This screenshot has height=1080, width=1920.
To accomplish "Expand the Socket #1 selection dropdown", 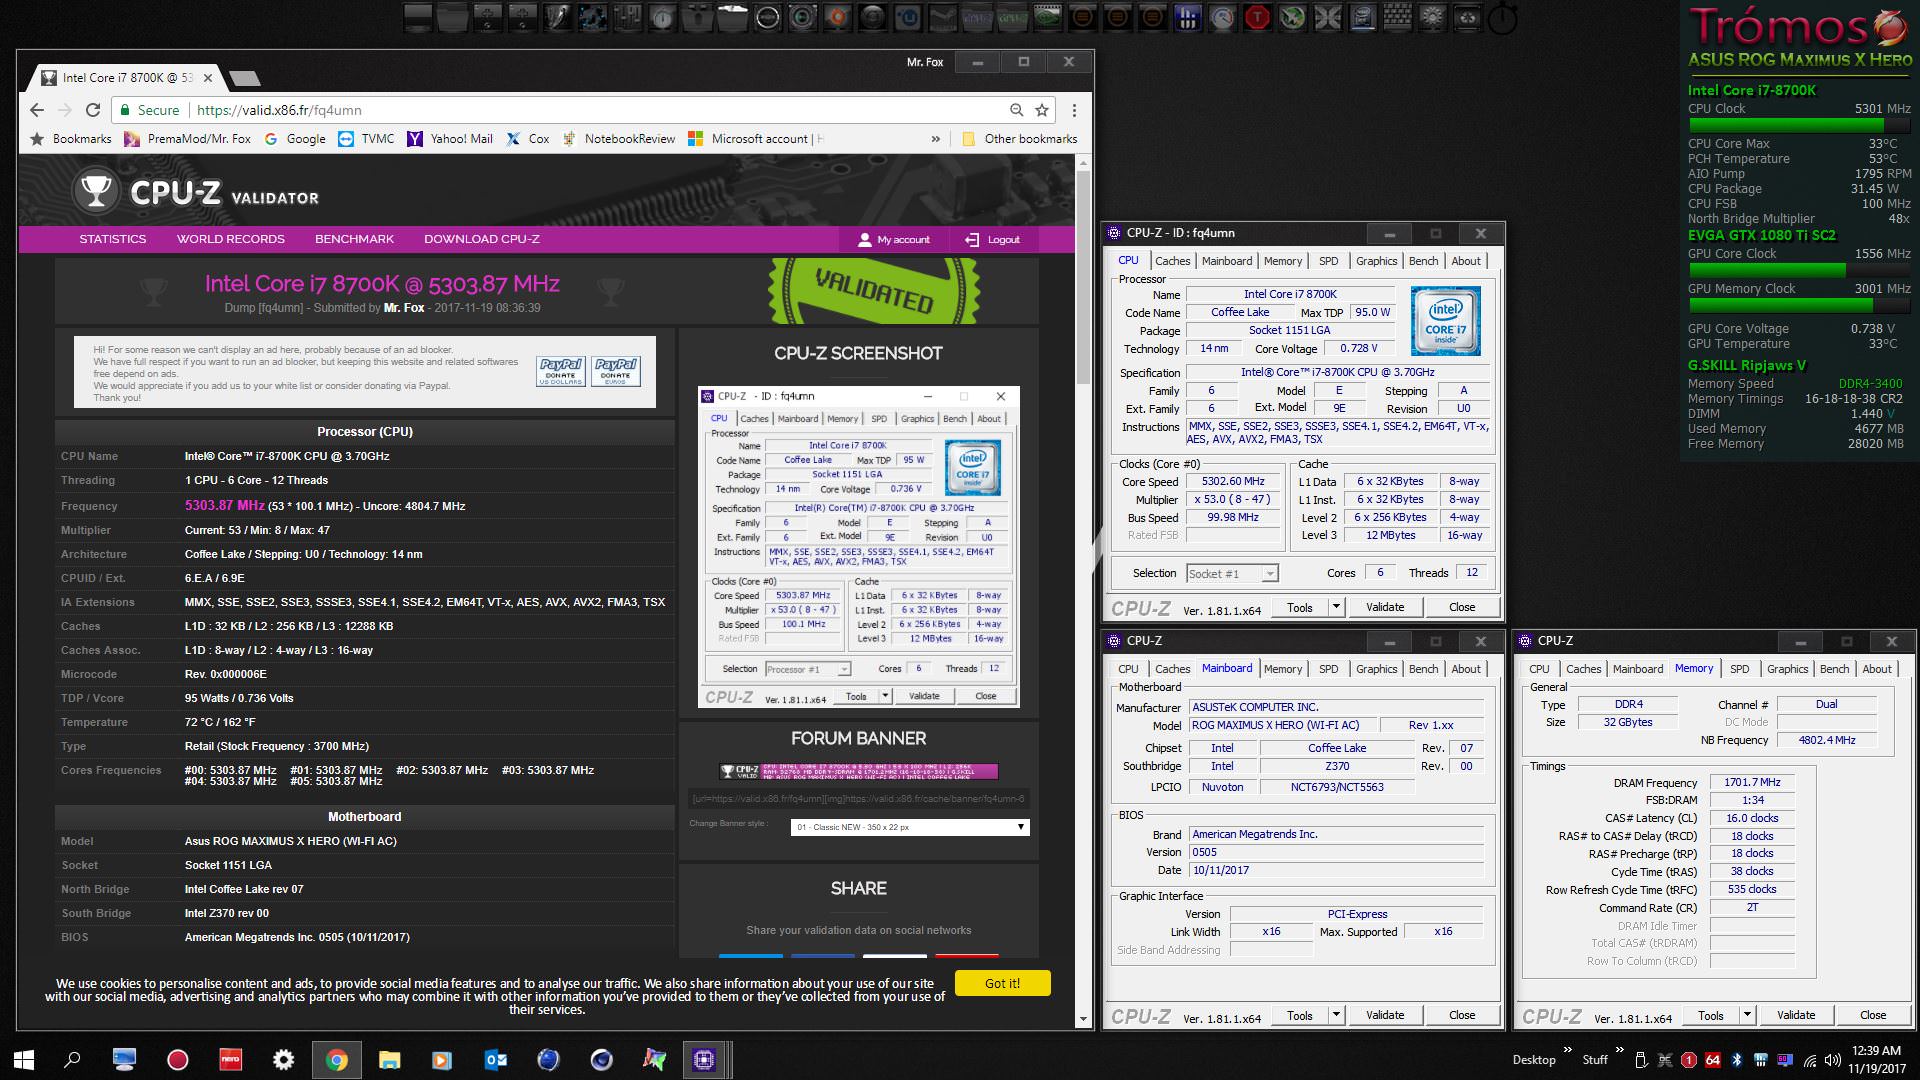I will [1269, 574].
